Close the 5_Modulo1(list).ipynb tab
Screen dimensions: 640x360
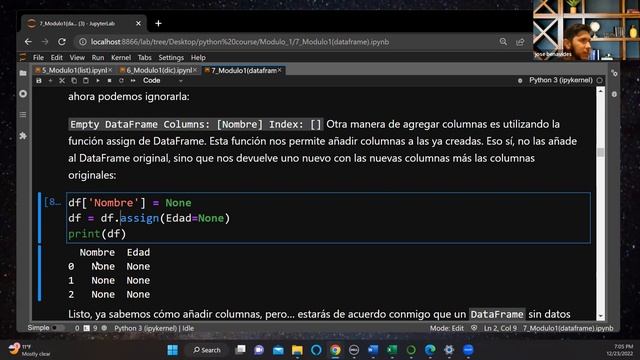tap(111, 71)
